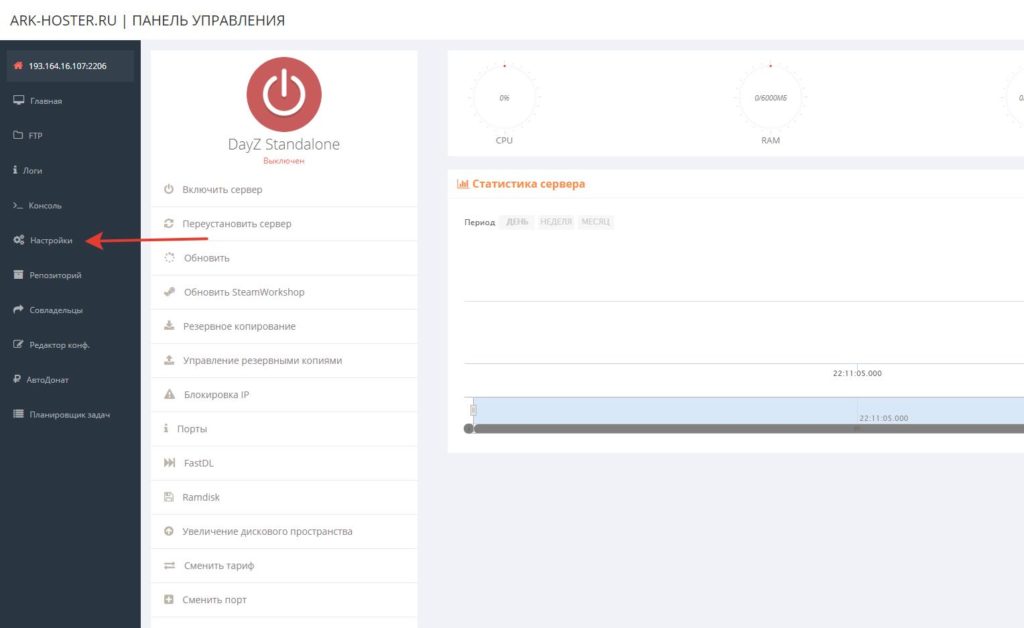Click the list icon next to Планировщик задач

[18, 414]
